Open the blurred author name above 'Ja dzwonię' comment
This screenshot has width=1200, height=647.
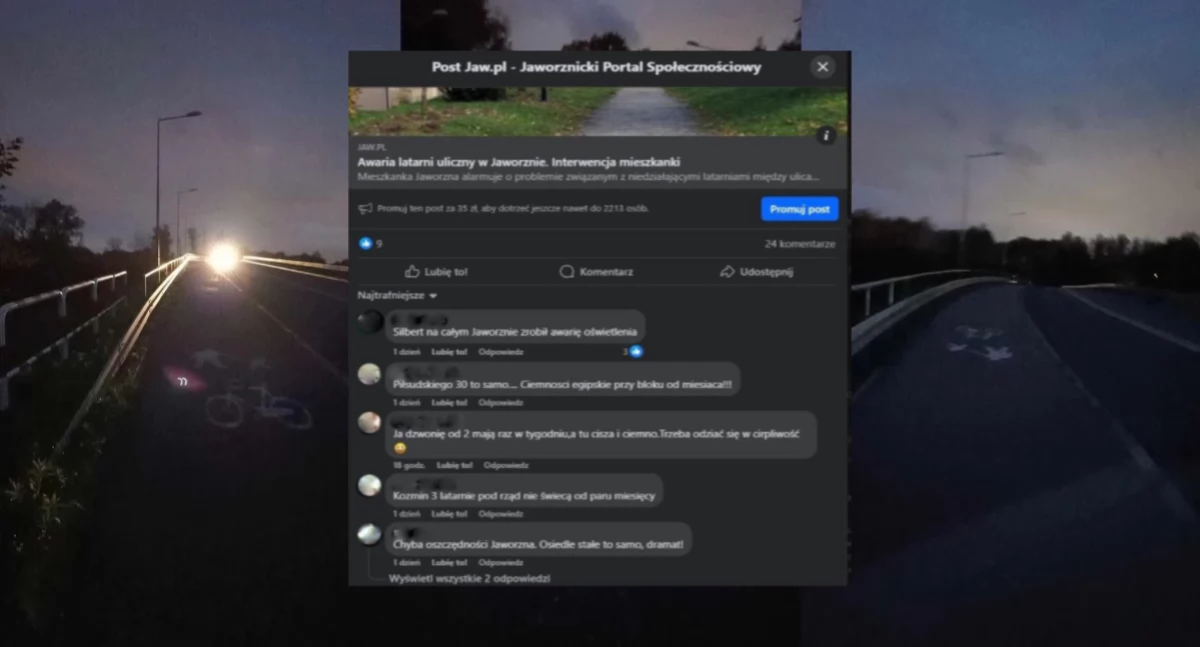click(x=424, y=421)
